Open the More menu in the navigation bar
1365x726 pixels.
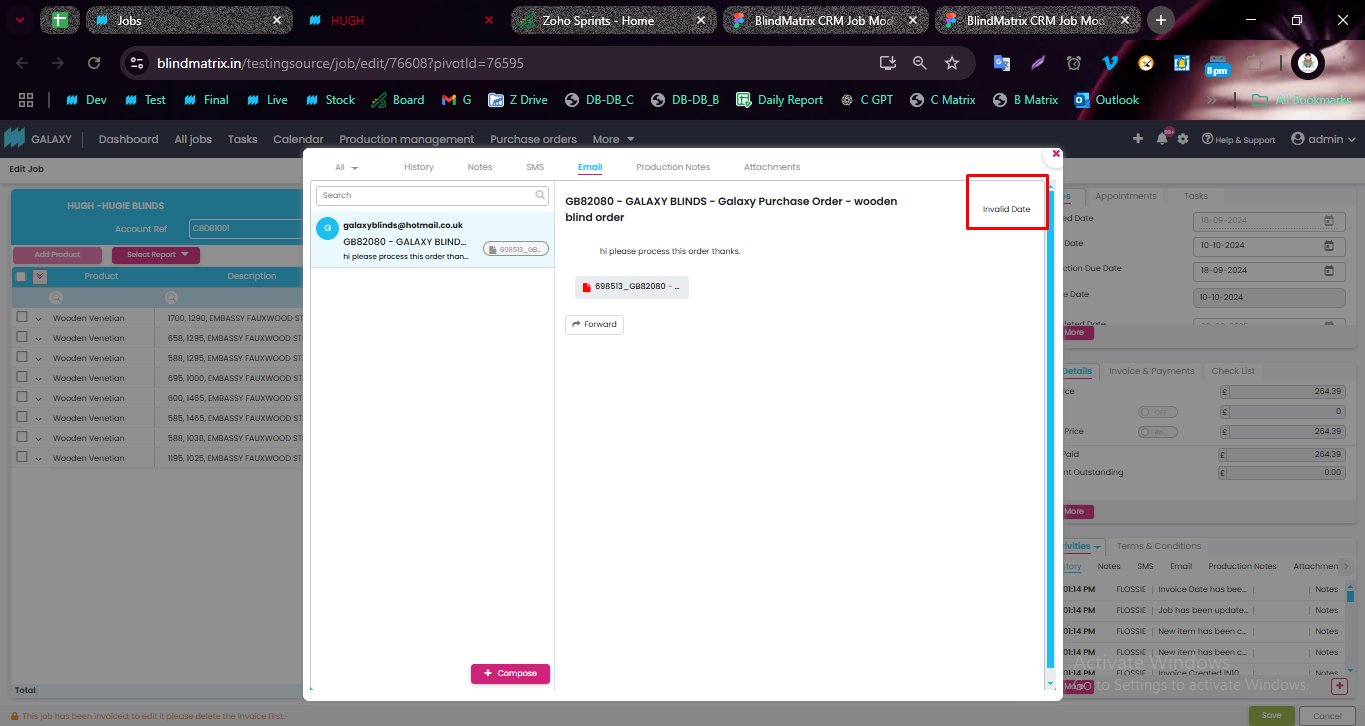pyautogui.click(x=613, y=139)
